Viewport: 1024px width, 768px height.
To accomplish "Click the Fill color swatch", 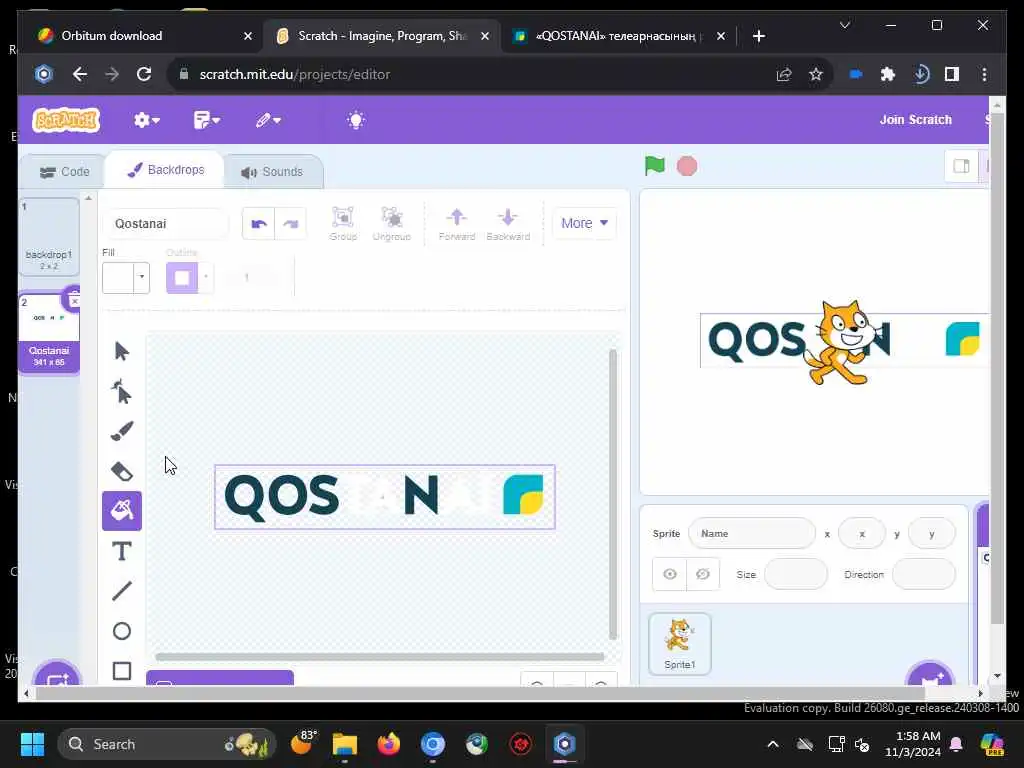I will [x=118, y=277].
